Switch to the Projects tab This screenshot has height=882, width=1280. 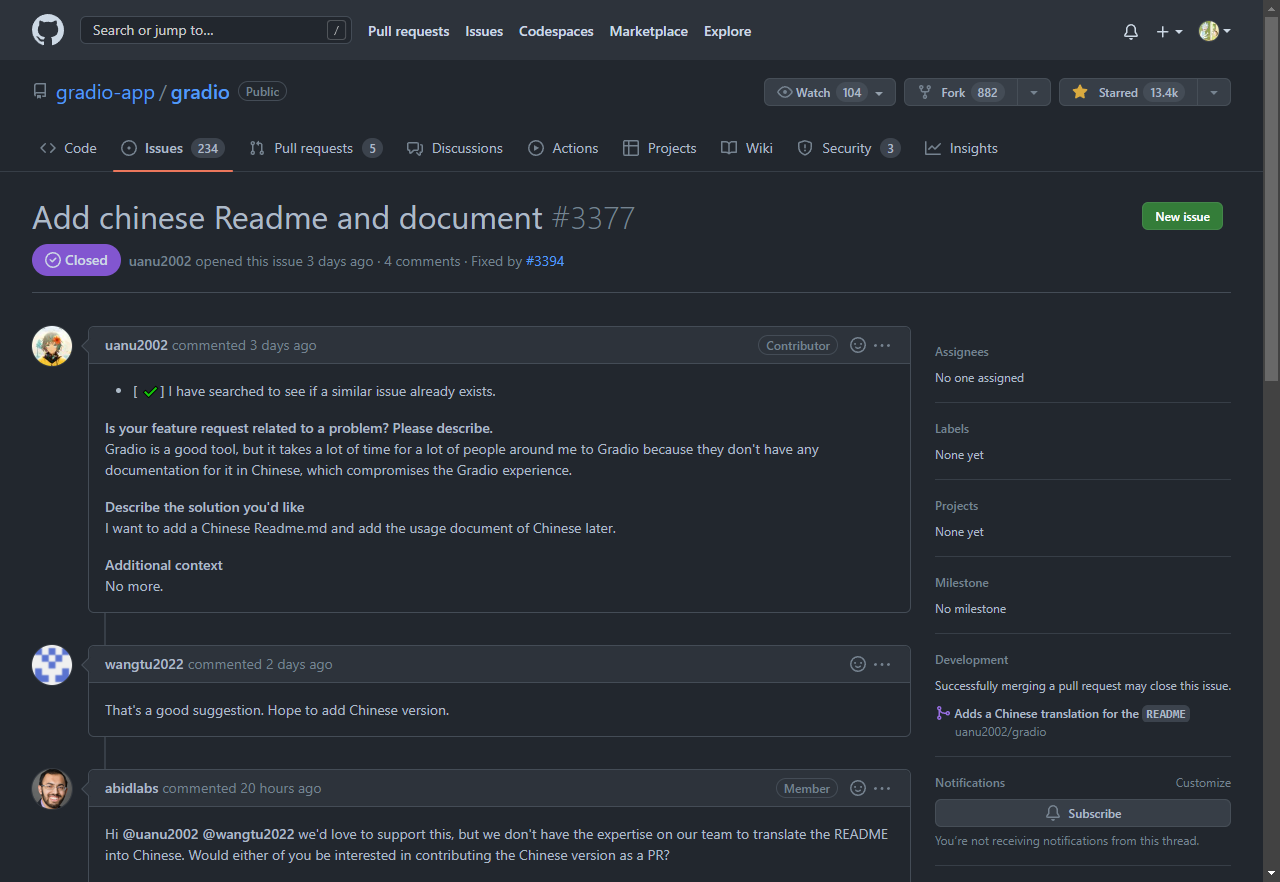(659, 148)
